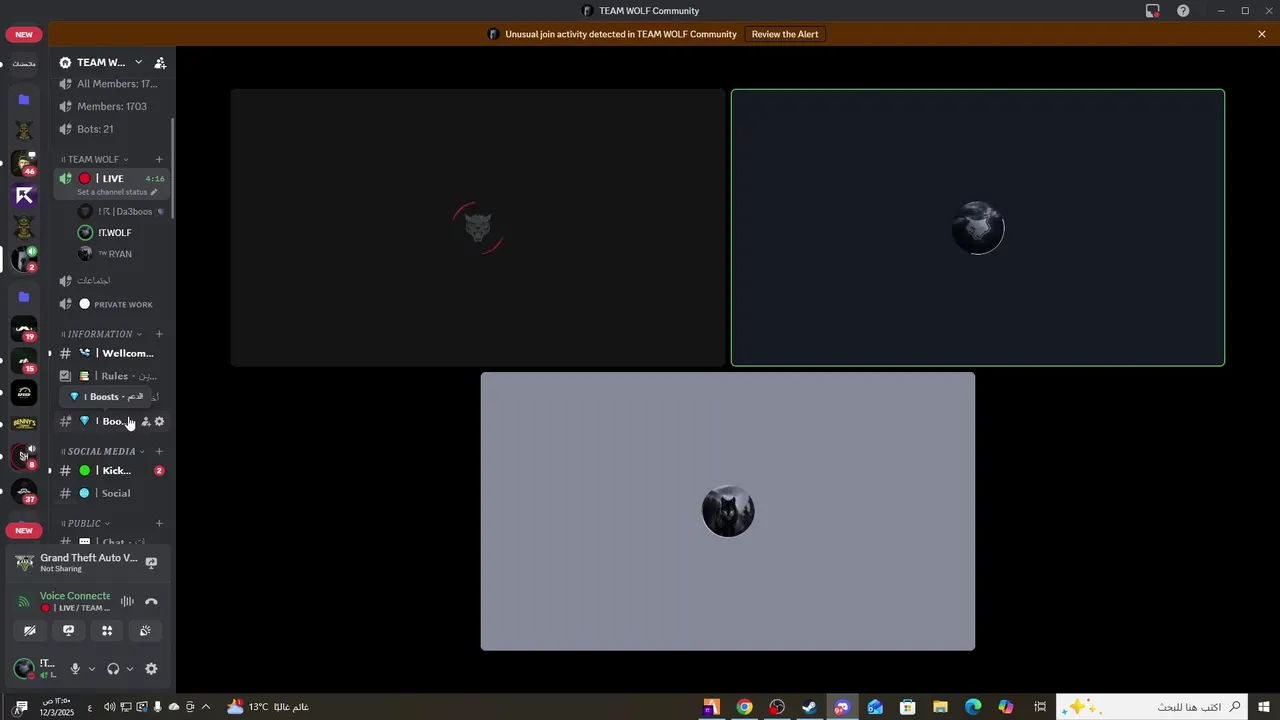The image size is (1280, 720).
Task: Open the Help question mark icon
Action: pos(1183,11)
